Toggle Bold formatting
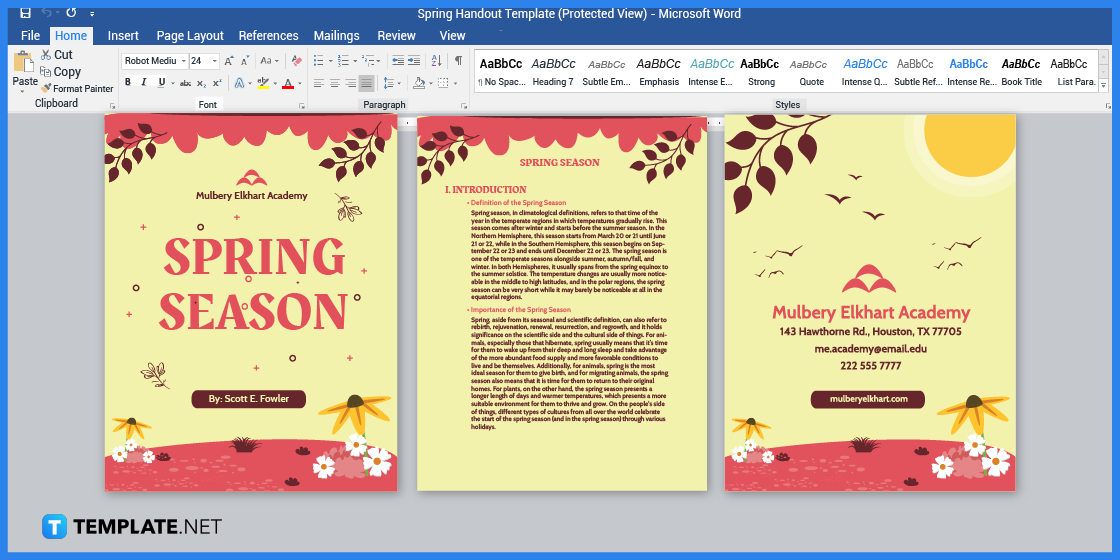The height and width of the screenshot is (560, 1120). tap(128, 83)
